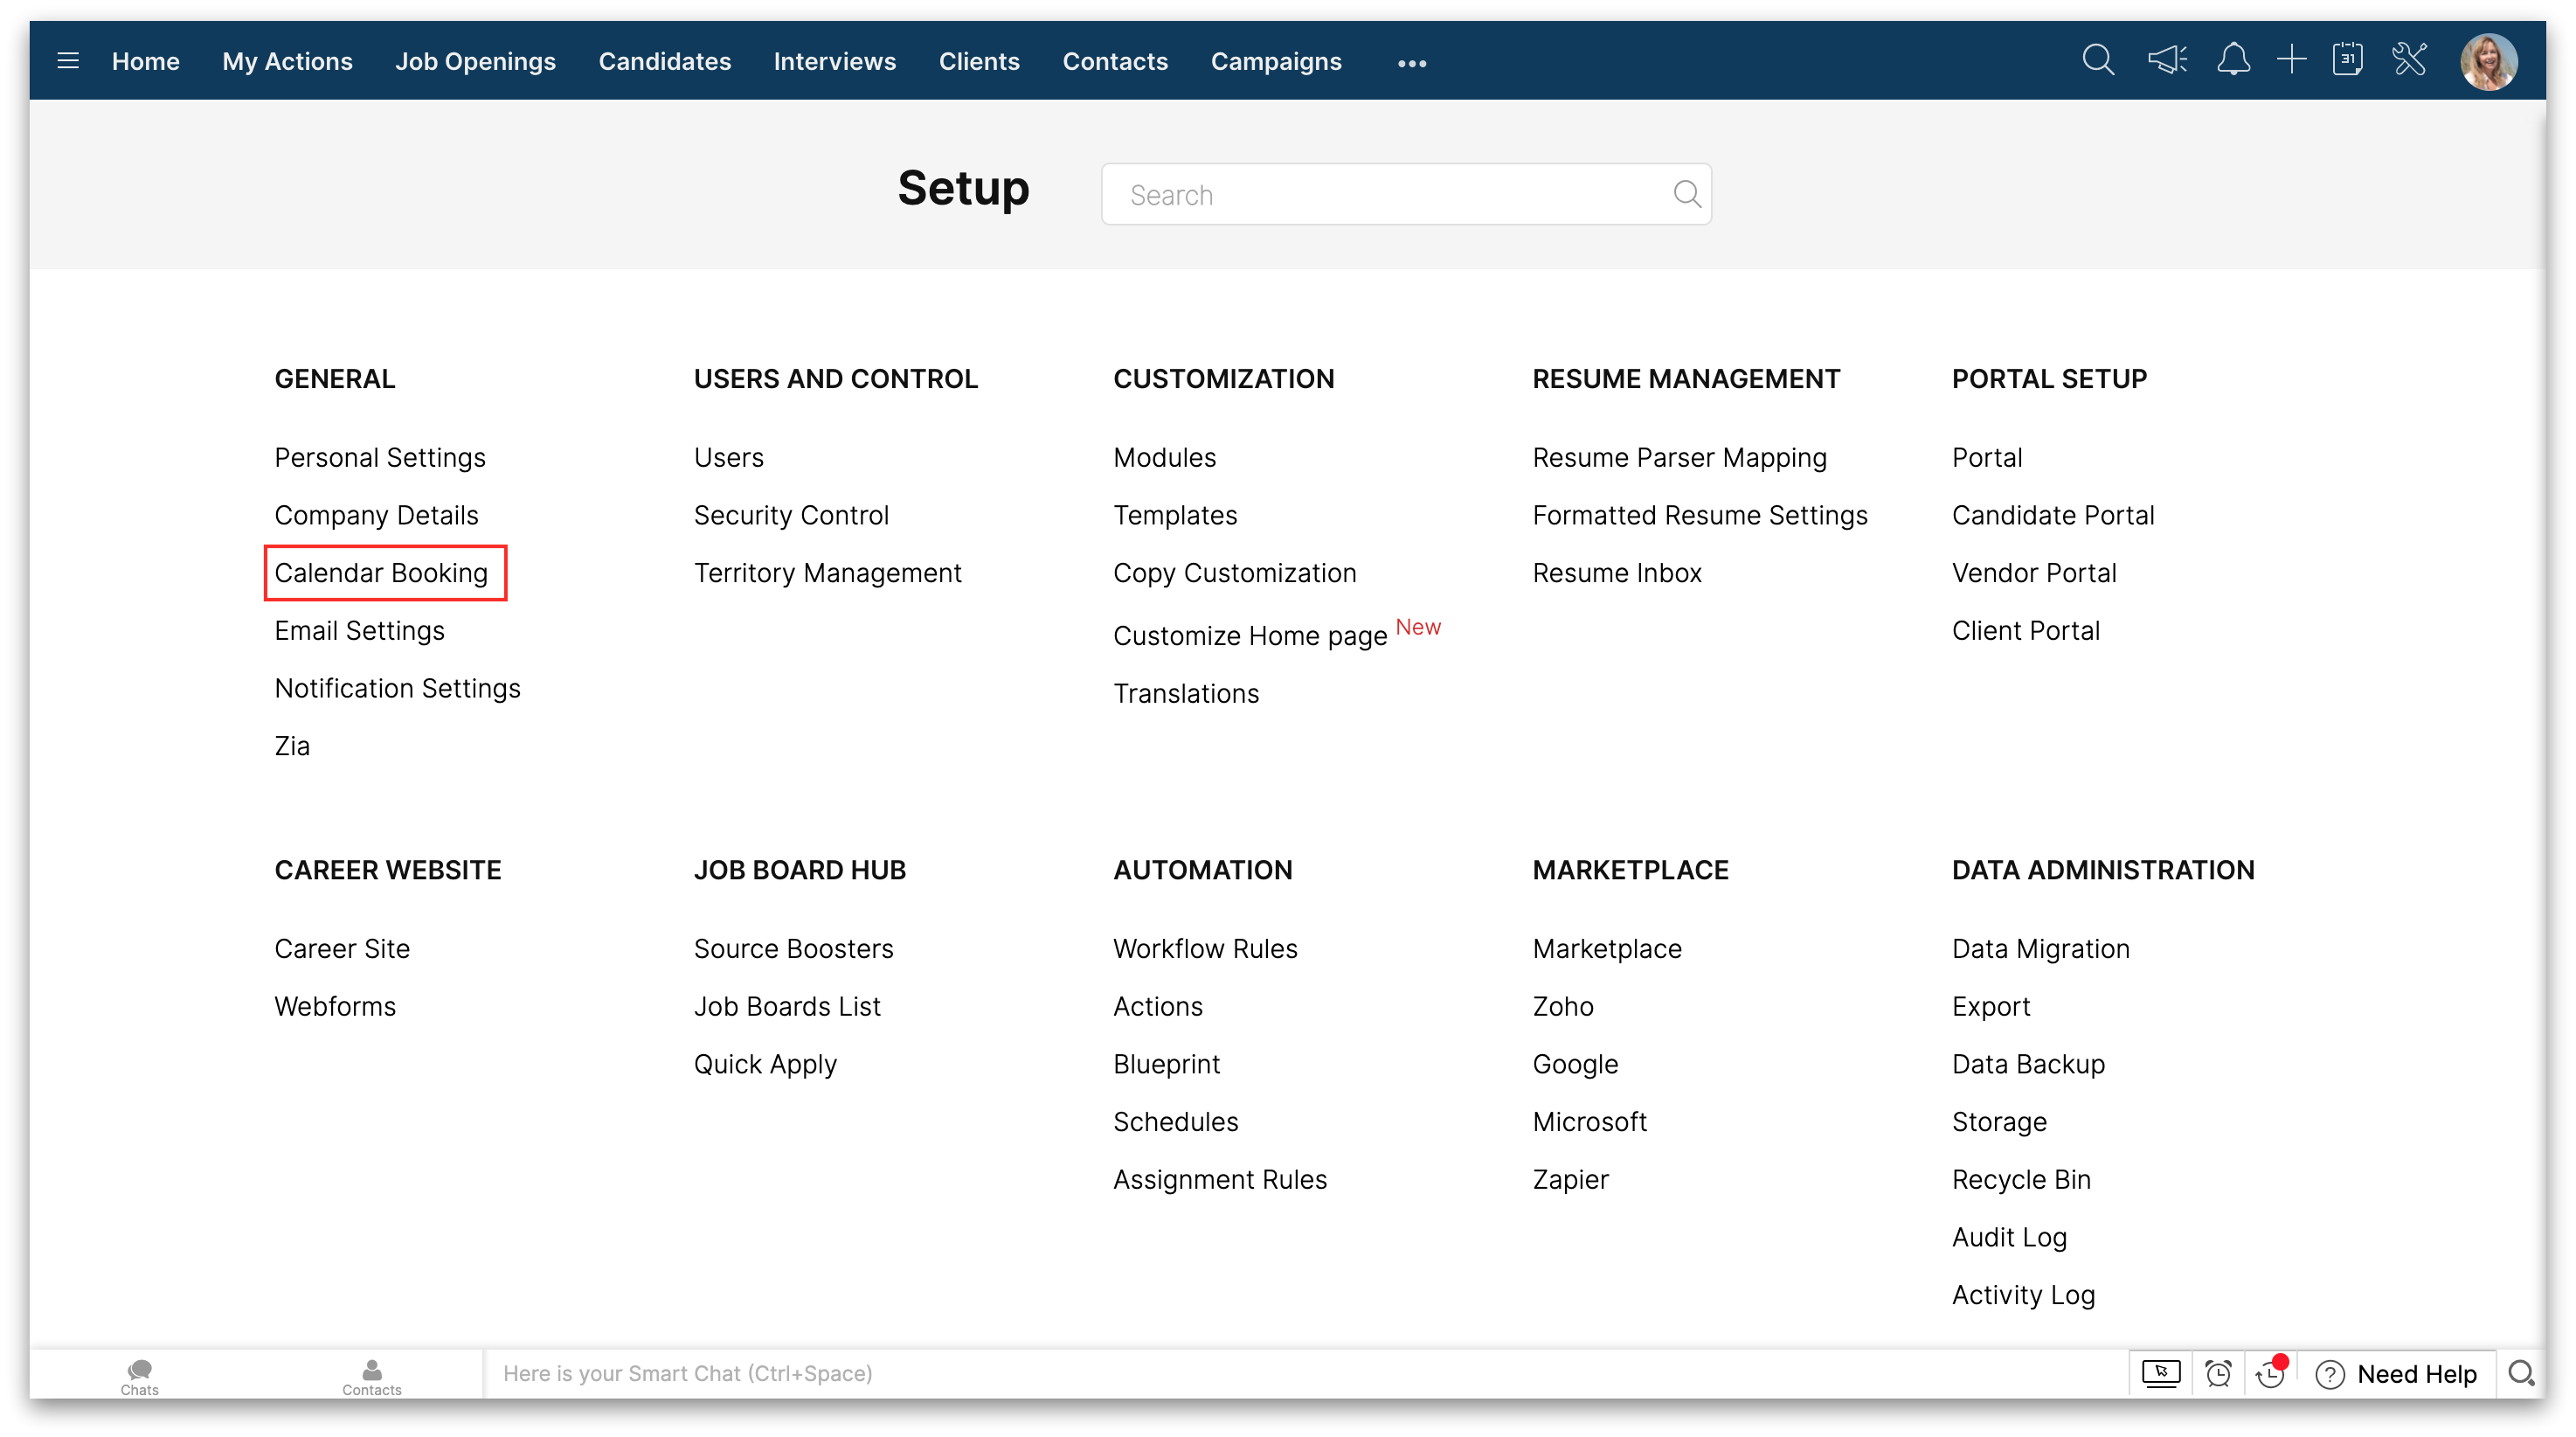The image size is (2576, 1437).
Task: Go to the Job Openings tab
Action: coord(475,61)
